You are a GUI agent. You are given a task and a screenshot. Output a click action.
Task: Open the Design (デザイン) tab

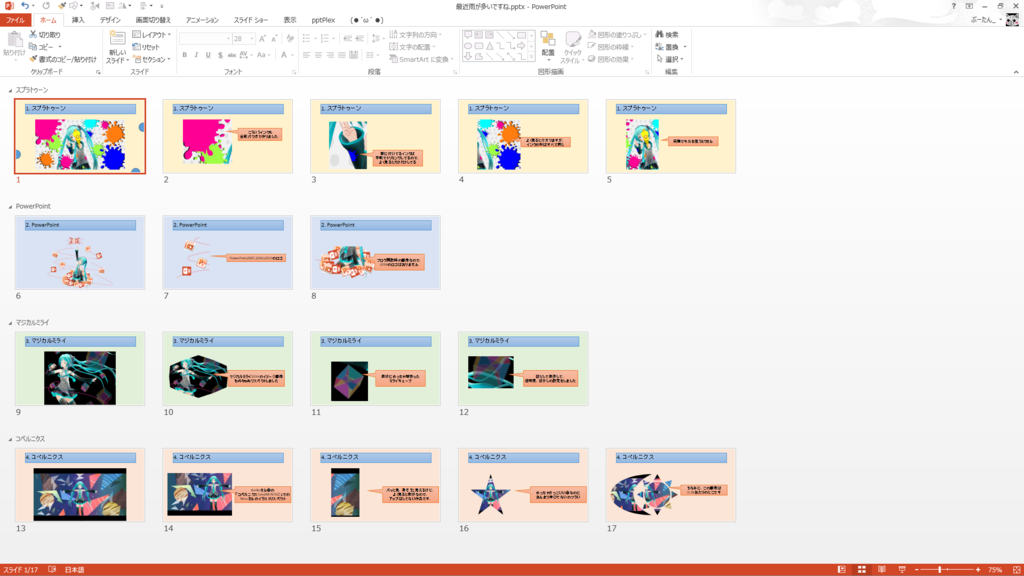tap(110, 20)
